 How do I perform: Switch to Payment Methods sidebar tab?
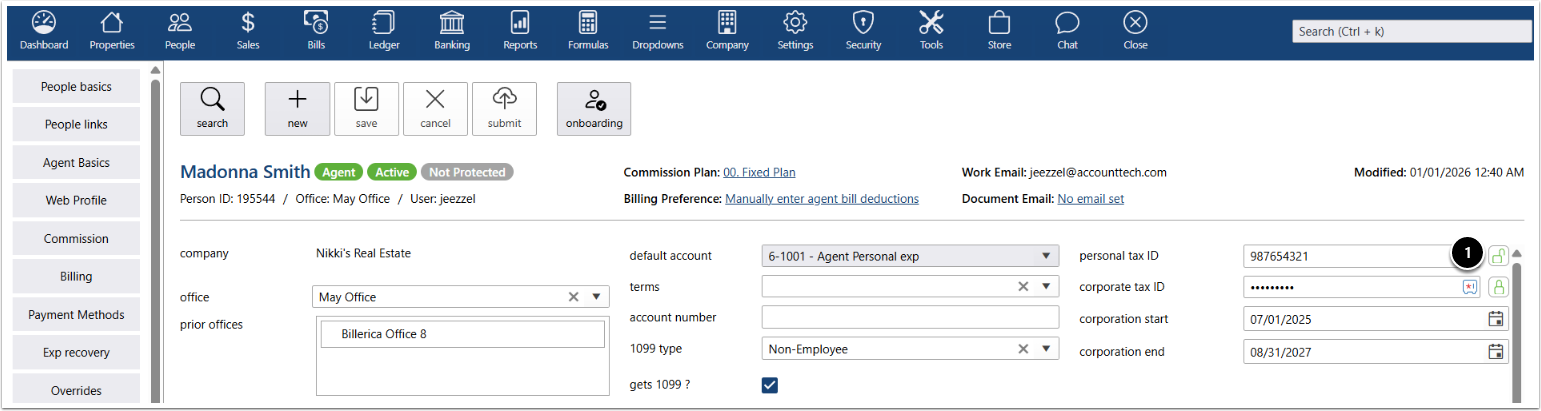(76, 315)
